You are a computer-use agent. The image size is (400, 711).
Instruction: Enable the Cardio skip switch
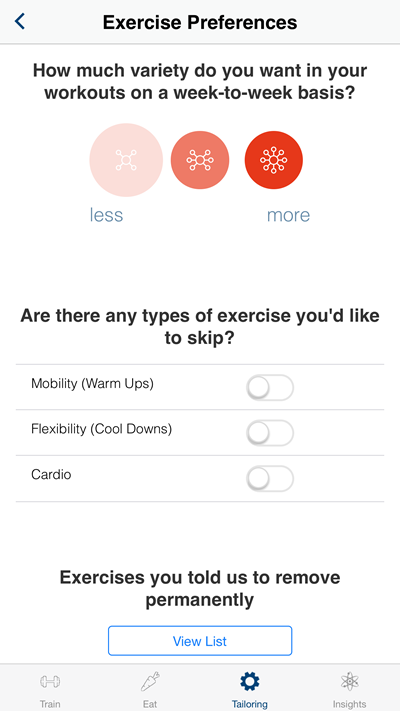click(270, 479)
